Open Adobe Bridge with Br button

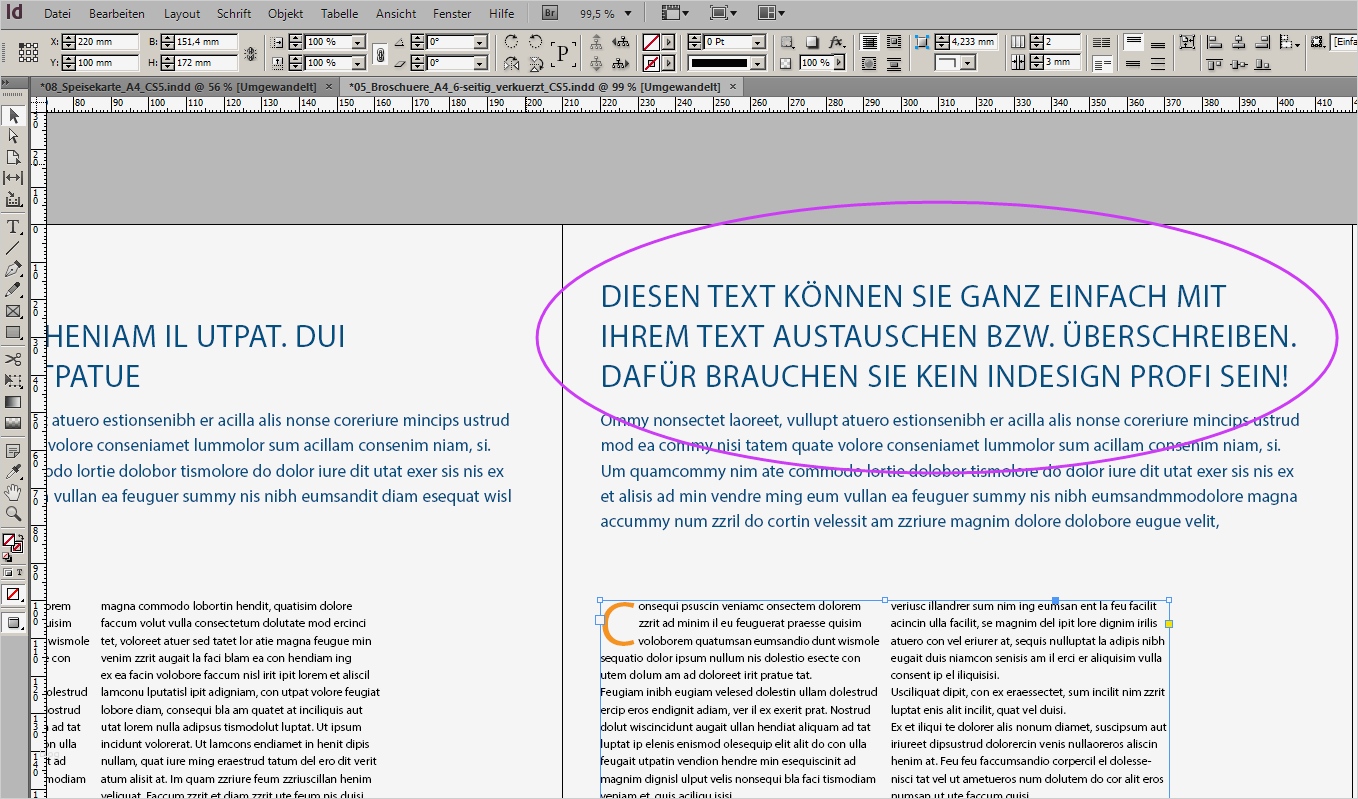tap(550, 14)
